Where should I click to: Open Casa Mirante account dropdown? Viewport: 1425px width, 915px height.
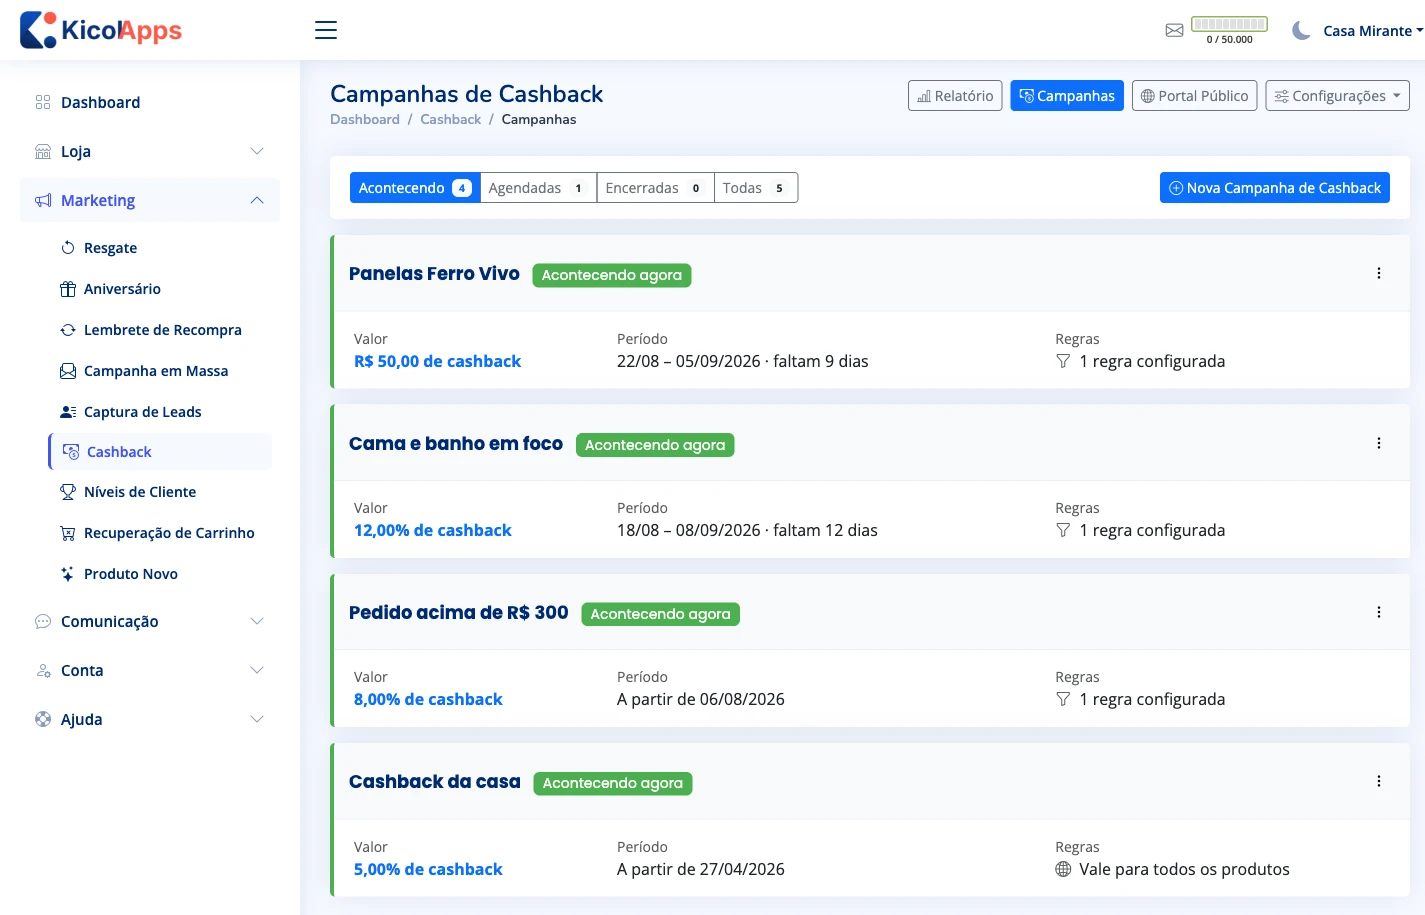[x=1373, y=31]
